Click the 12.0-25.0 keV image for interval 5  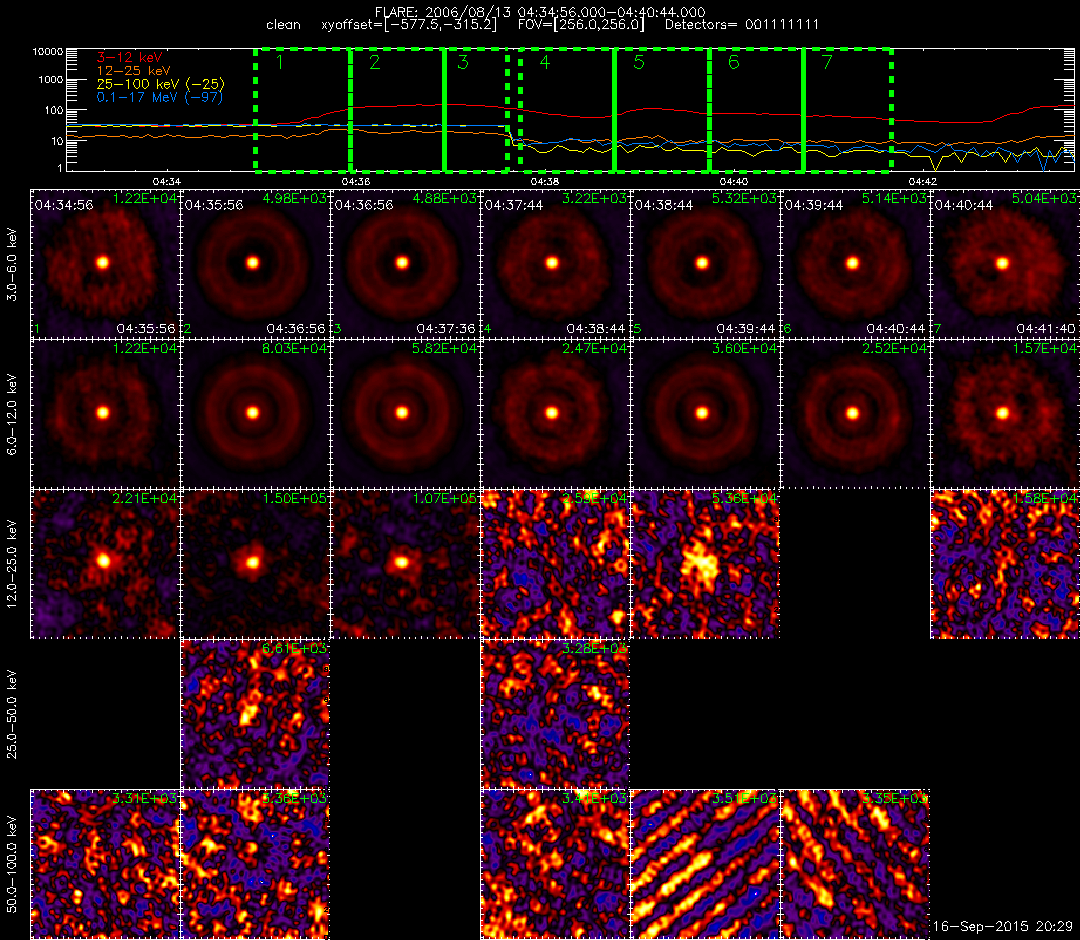coord(705,564)
